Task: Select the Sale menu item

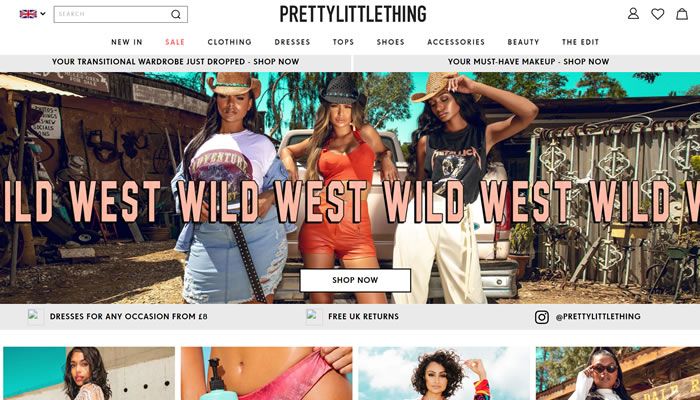Action: click(175, 42)
